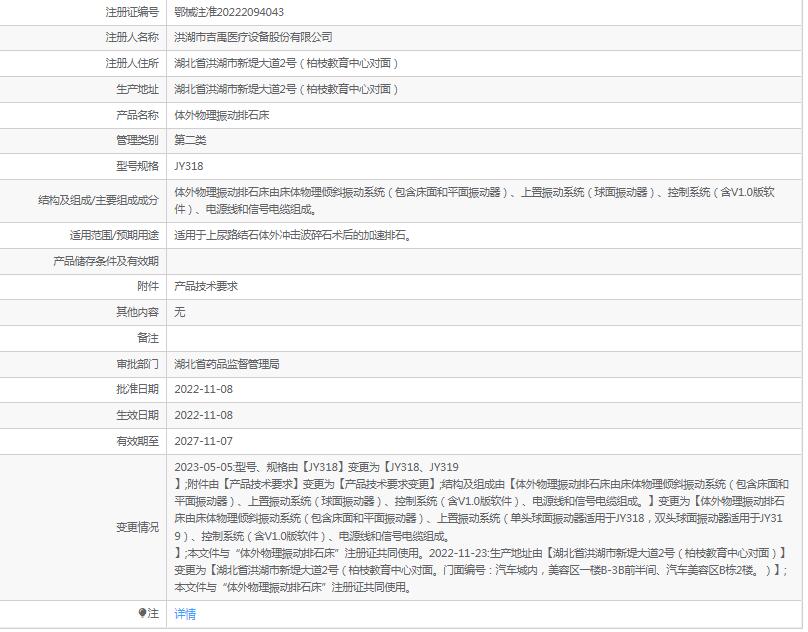Click the 产品储存条件及有效期 label
The width and height of the screenshot is (808, 632).
[x=106, y=261]
